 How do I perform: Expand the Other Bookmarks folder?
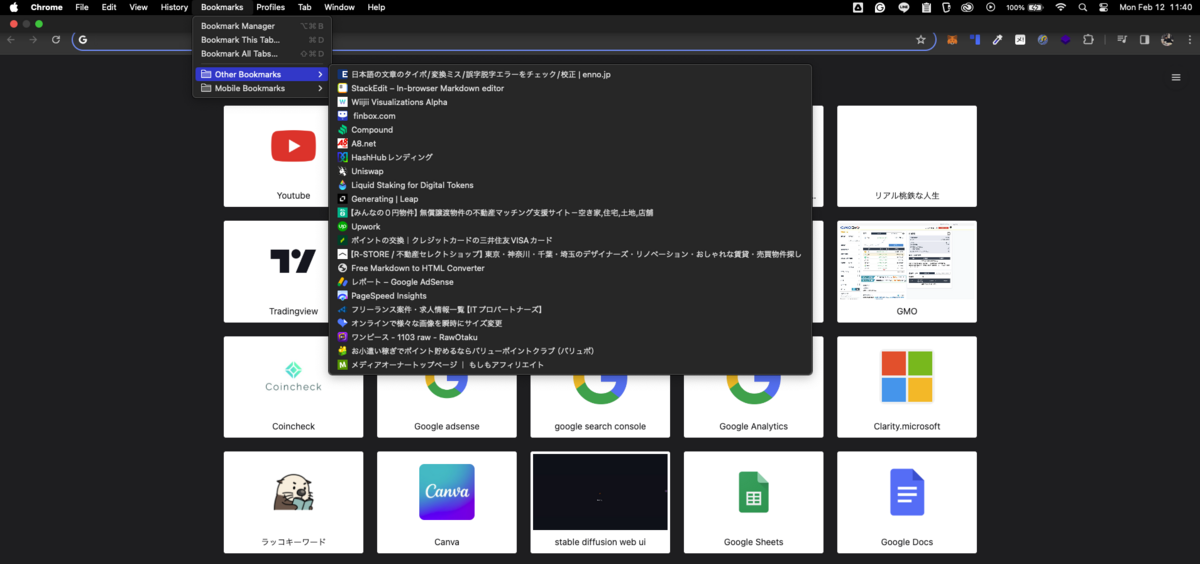click(x=262, y=74)
